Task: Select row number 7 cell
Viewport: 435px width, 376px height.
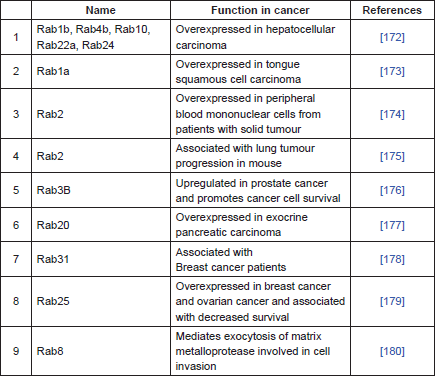Action: 16,259
